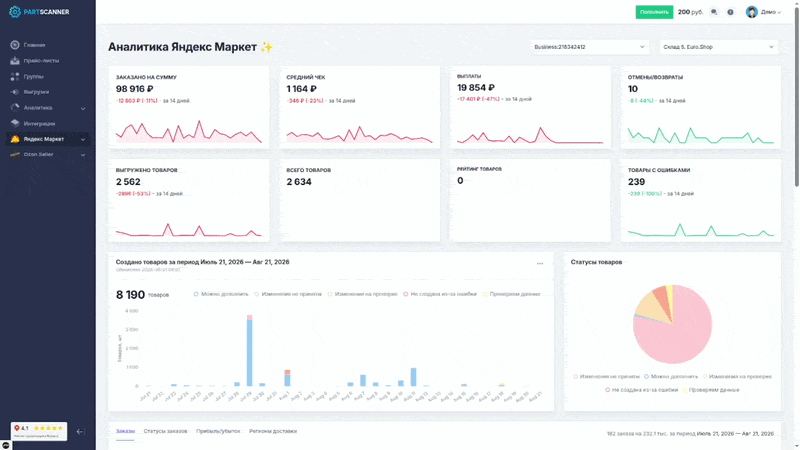
Task: Open Прайс-листы menu item
Action: (x=41, y=61)
